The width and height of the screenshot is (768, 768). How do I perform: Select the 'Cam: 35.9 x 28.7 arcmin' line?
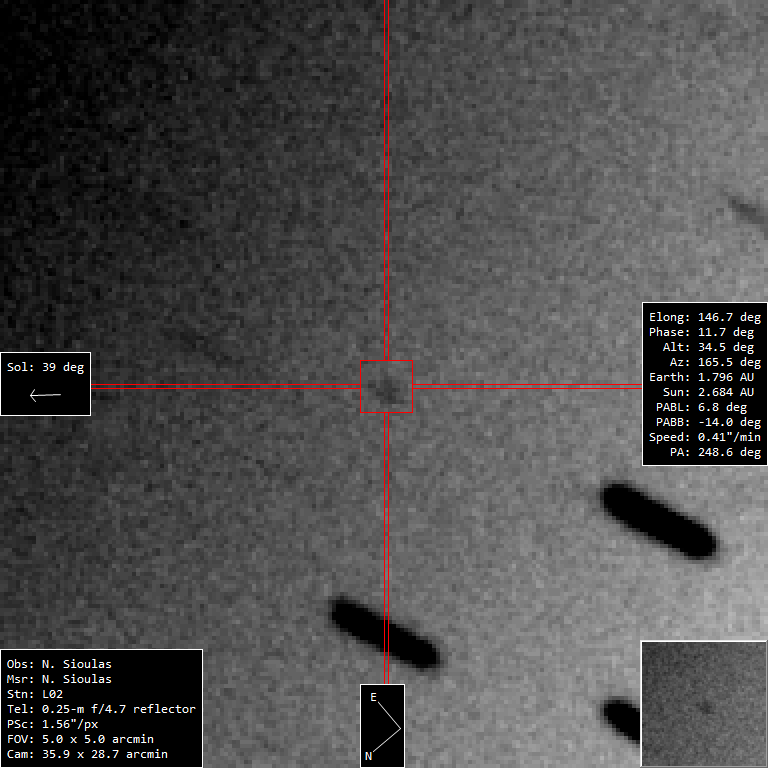coord(87,754)
